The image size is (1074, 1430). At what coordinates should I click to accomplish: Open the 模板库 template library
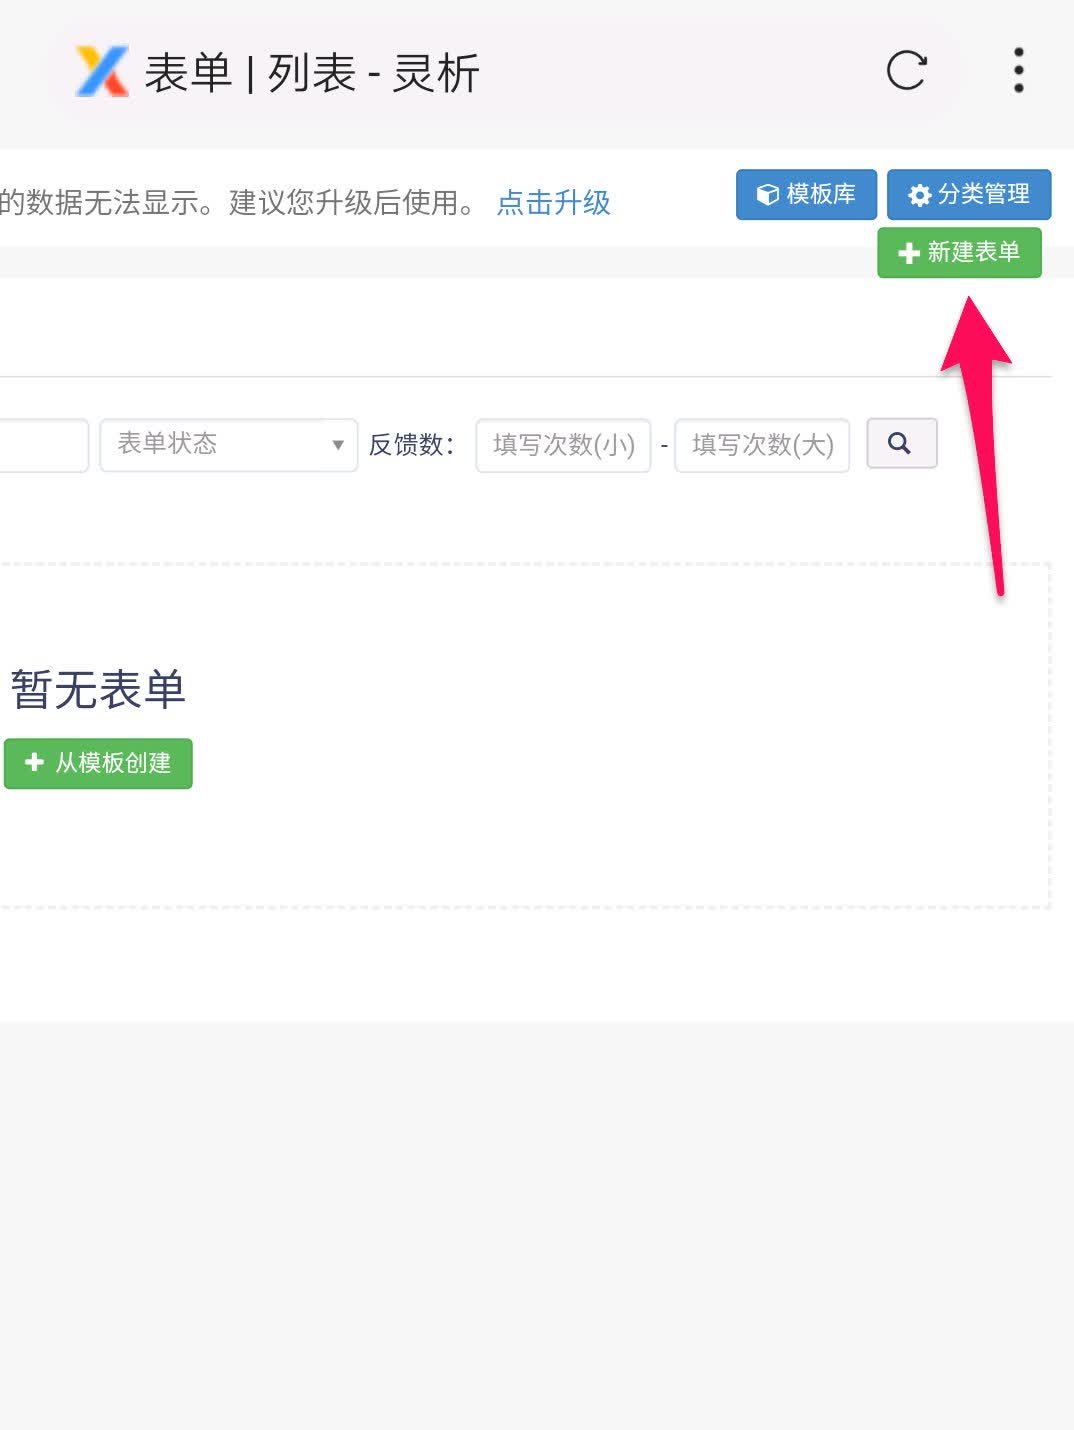[806, 194]
